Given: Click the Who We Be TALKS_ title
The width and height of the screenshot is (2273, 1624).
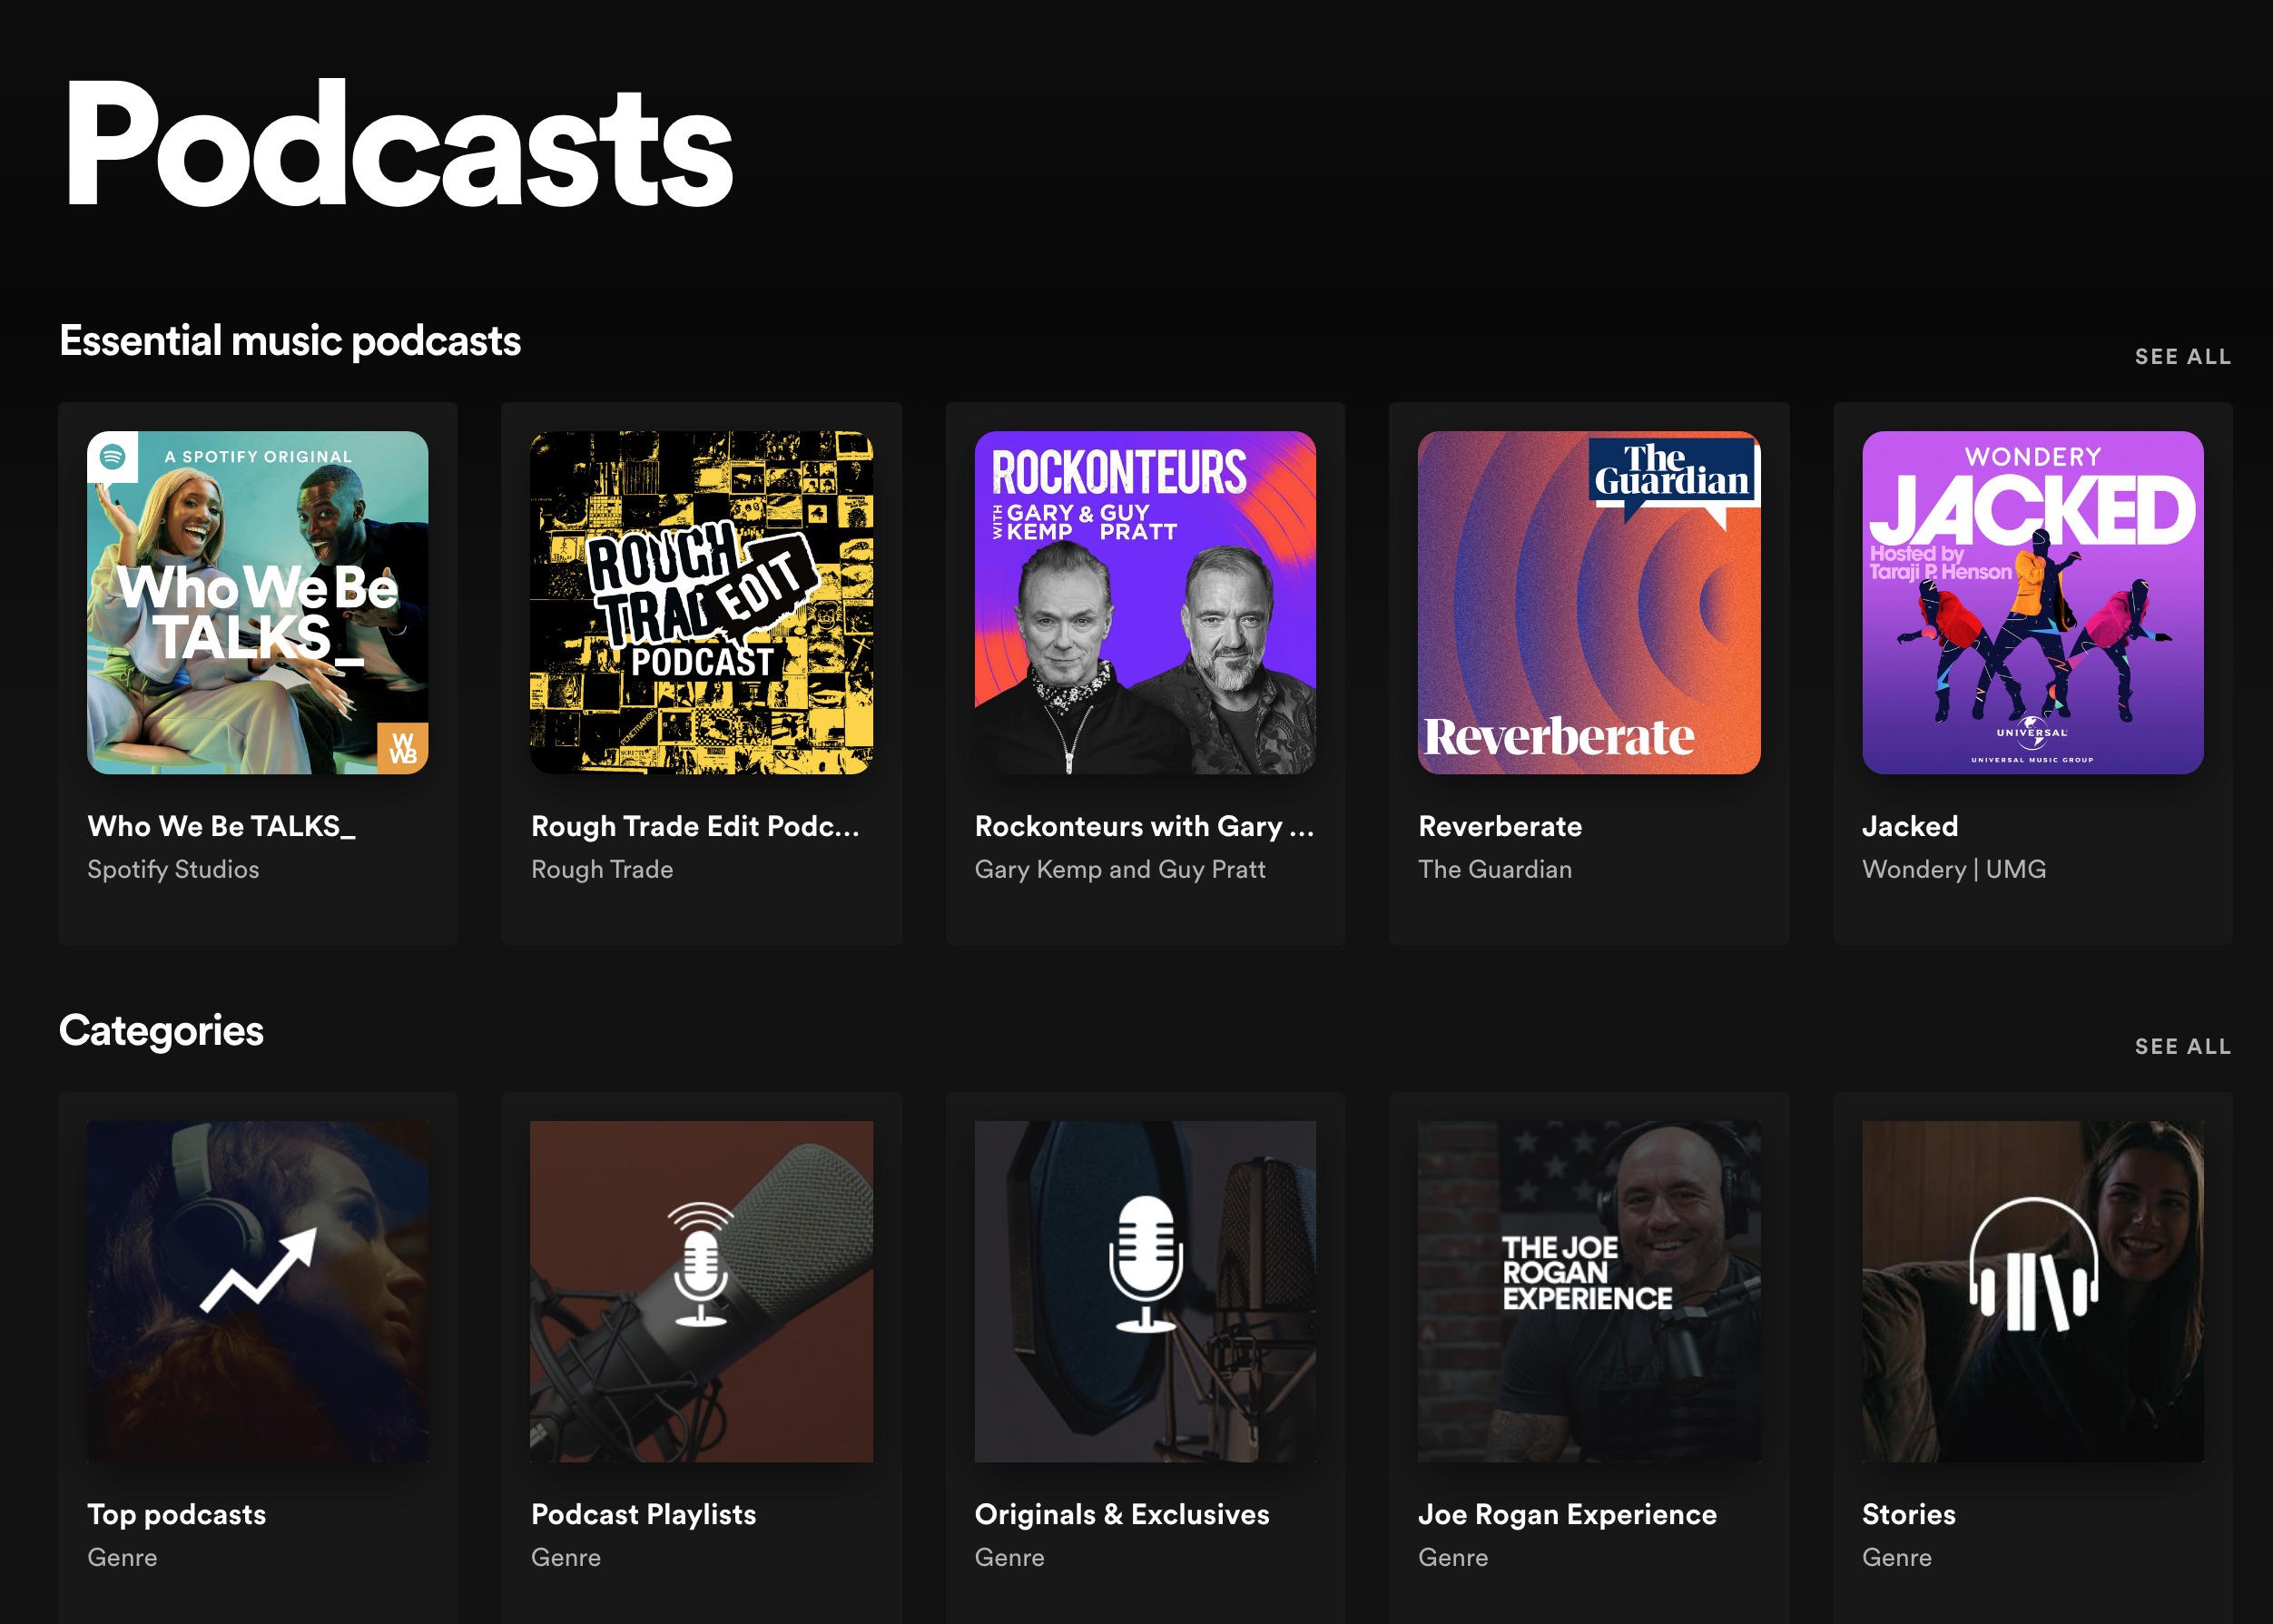Looking at the screenshot, I should pos(221,826).
